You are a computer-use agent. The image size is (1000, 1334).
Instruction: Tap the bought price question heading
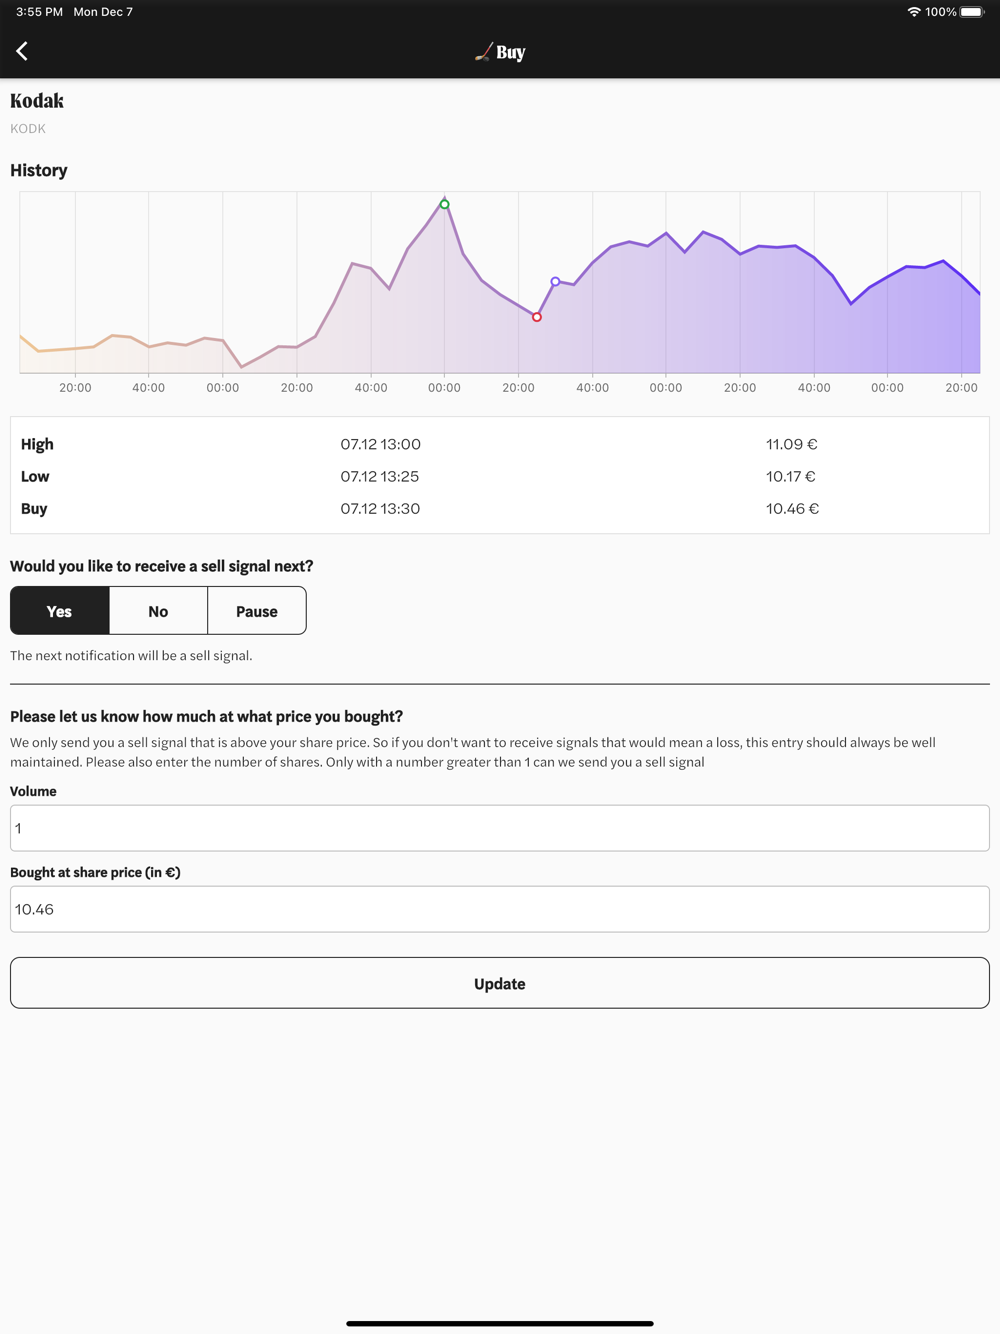206,716
